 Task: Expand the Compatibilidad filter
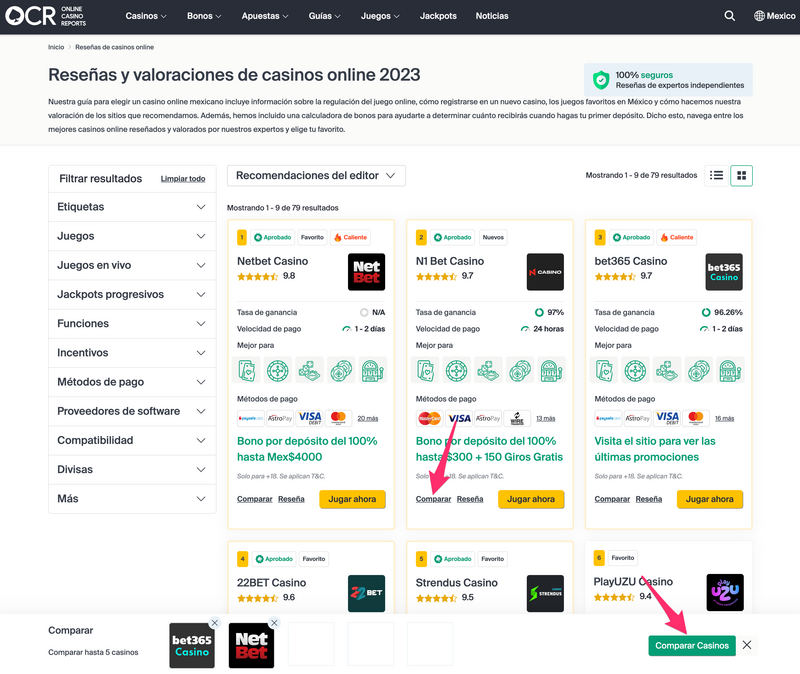coord(132,440)
